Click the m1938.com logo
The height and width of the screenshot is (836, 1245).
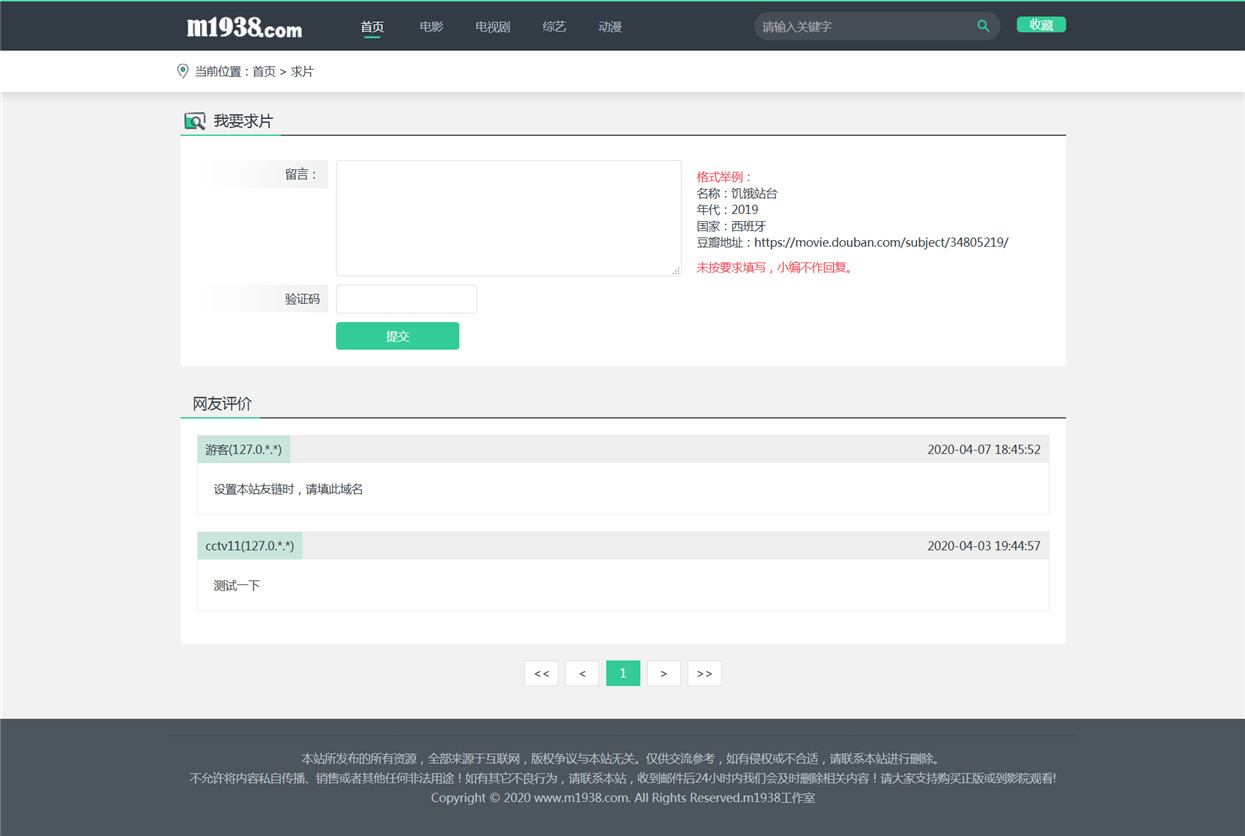pos(244,27)
